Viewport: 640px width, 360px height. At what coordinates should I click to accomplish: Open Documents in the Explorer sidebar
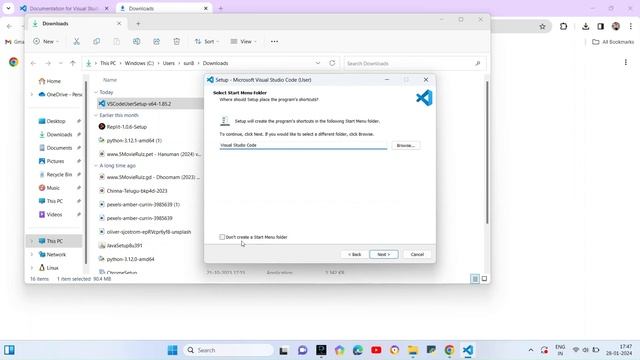(59, 148)
